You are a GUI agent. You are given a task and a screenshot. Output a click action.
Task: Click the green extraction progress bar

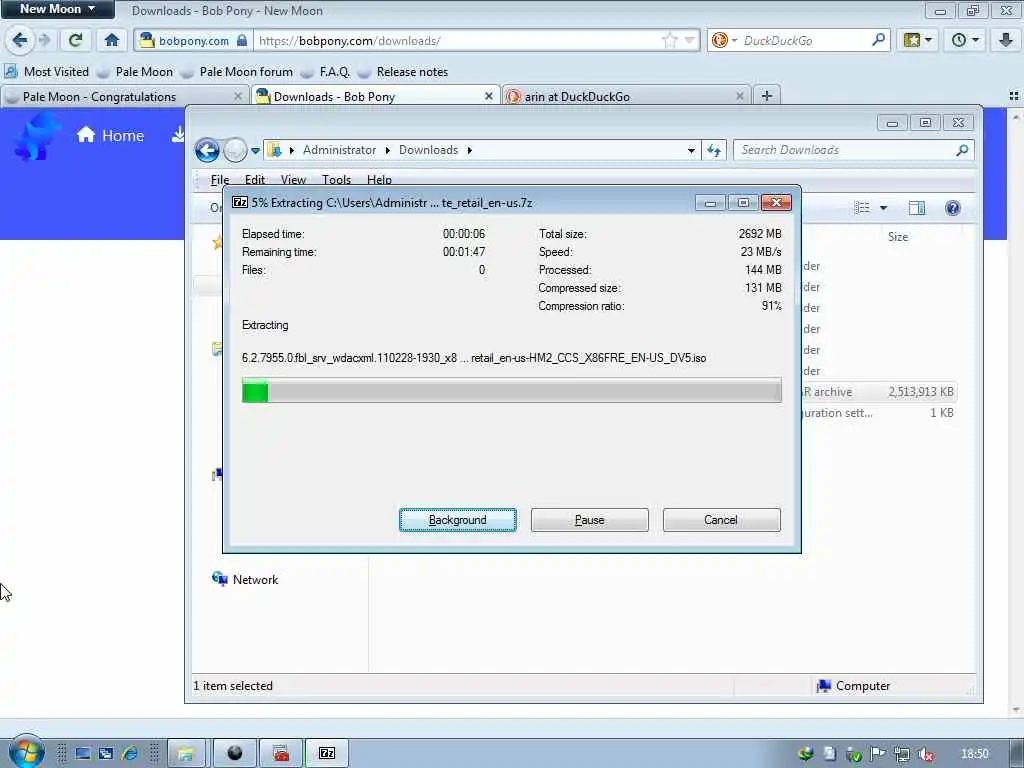click(511, 391)
